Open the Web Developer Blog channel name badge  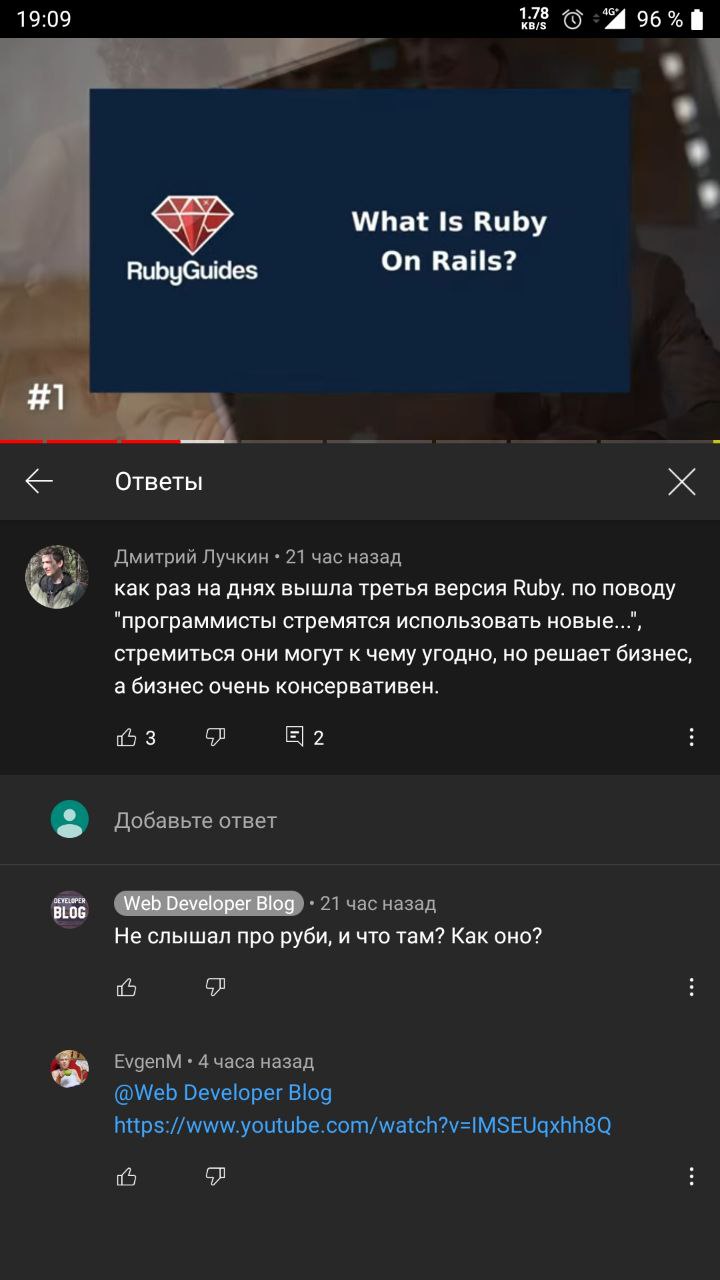click(x=209, y=903)
